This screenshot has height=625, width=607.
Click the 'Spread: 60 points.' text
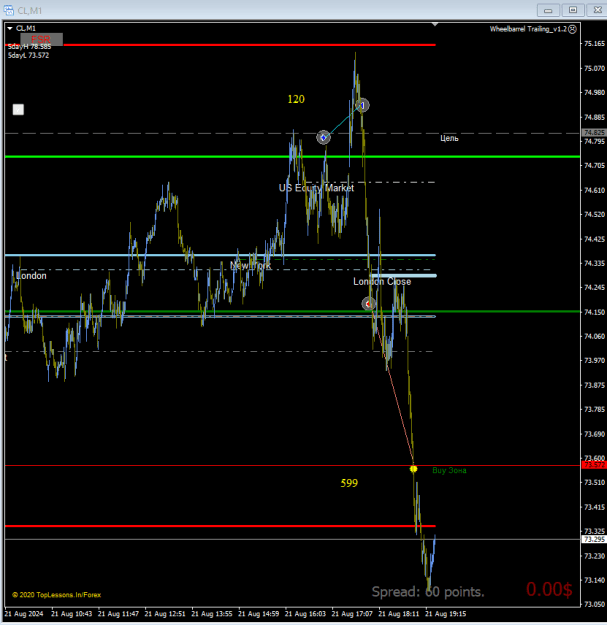click(x=428, y=592)
